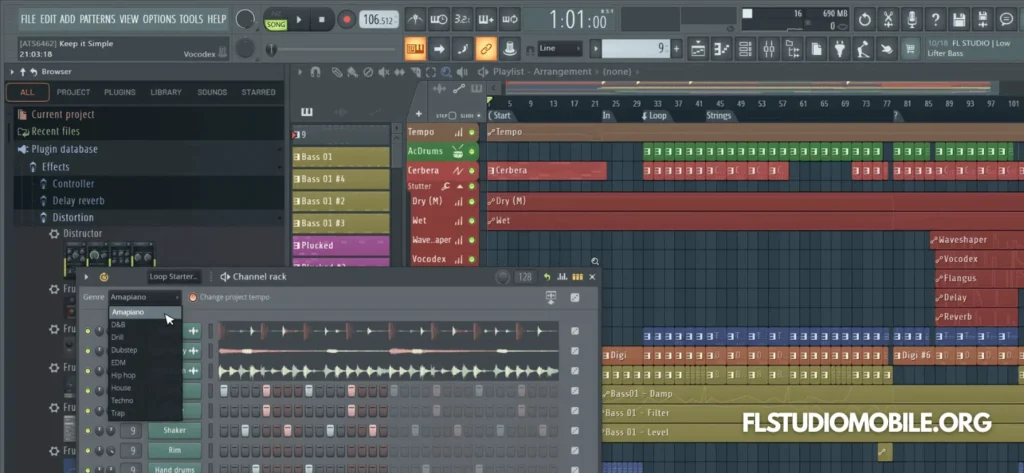Mute the Shaker channel via green LED
Image resolution: width=1024 pixels, height=473 pixels.
(88, 431)
